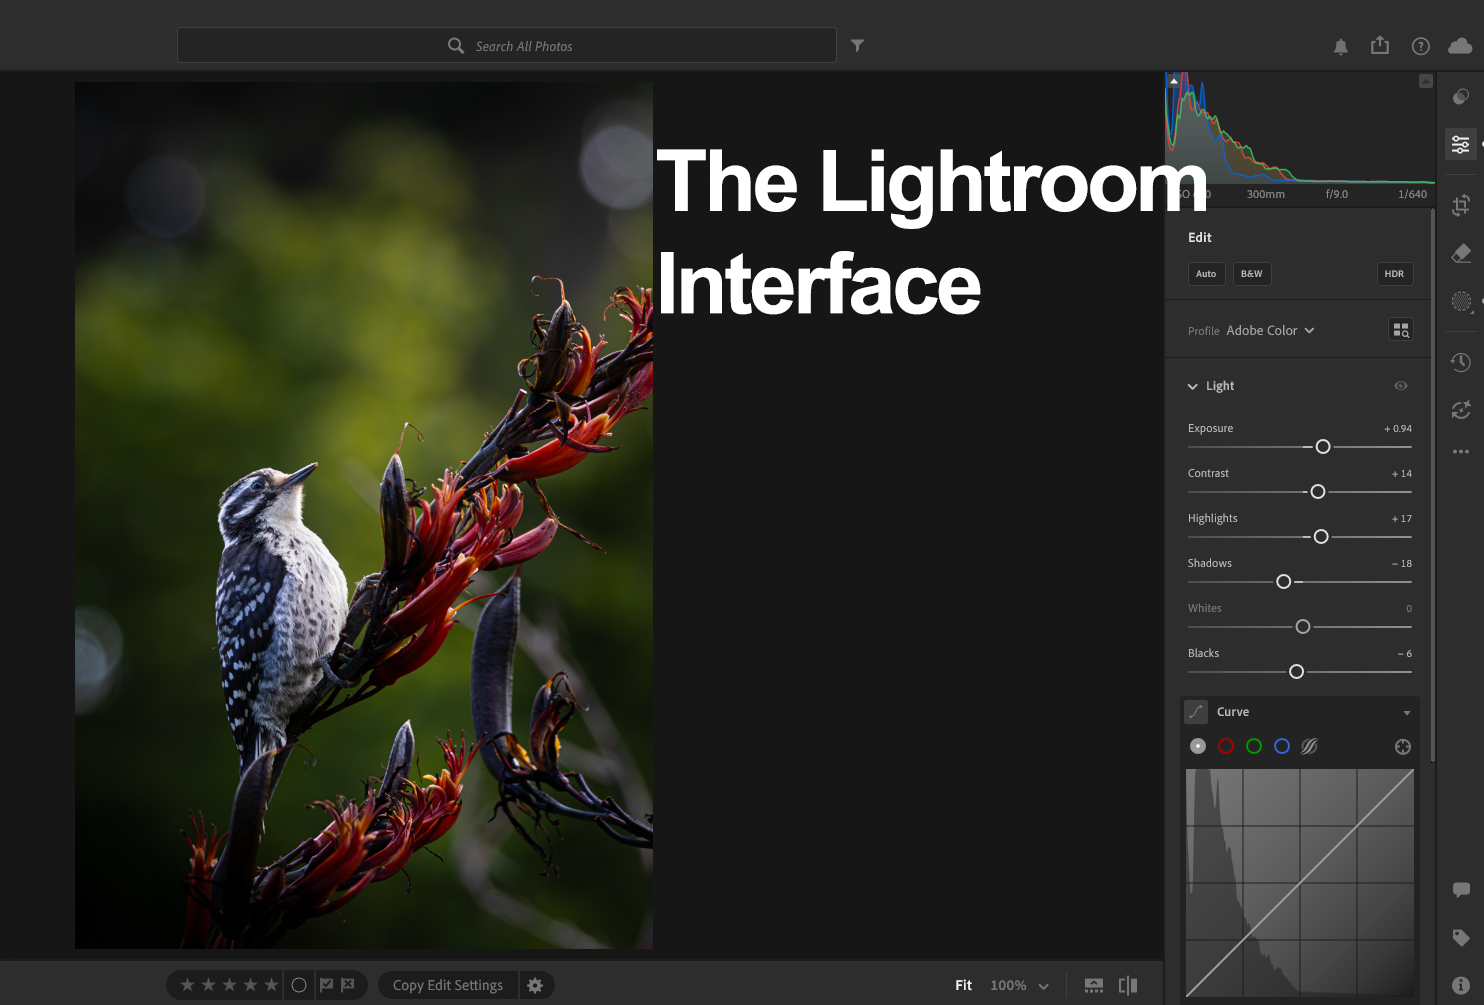
Task: Open the zoom percentage dropdown arrow
Action: (1044, 986)
